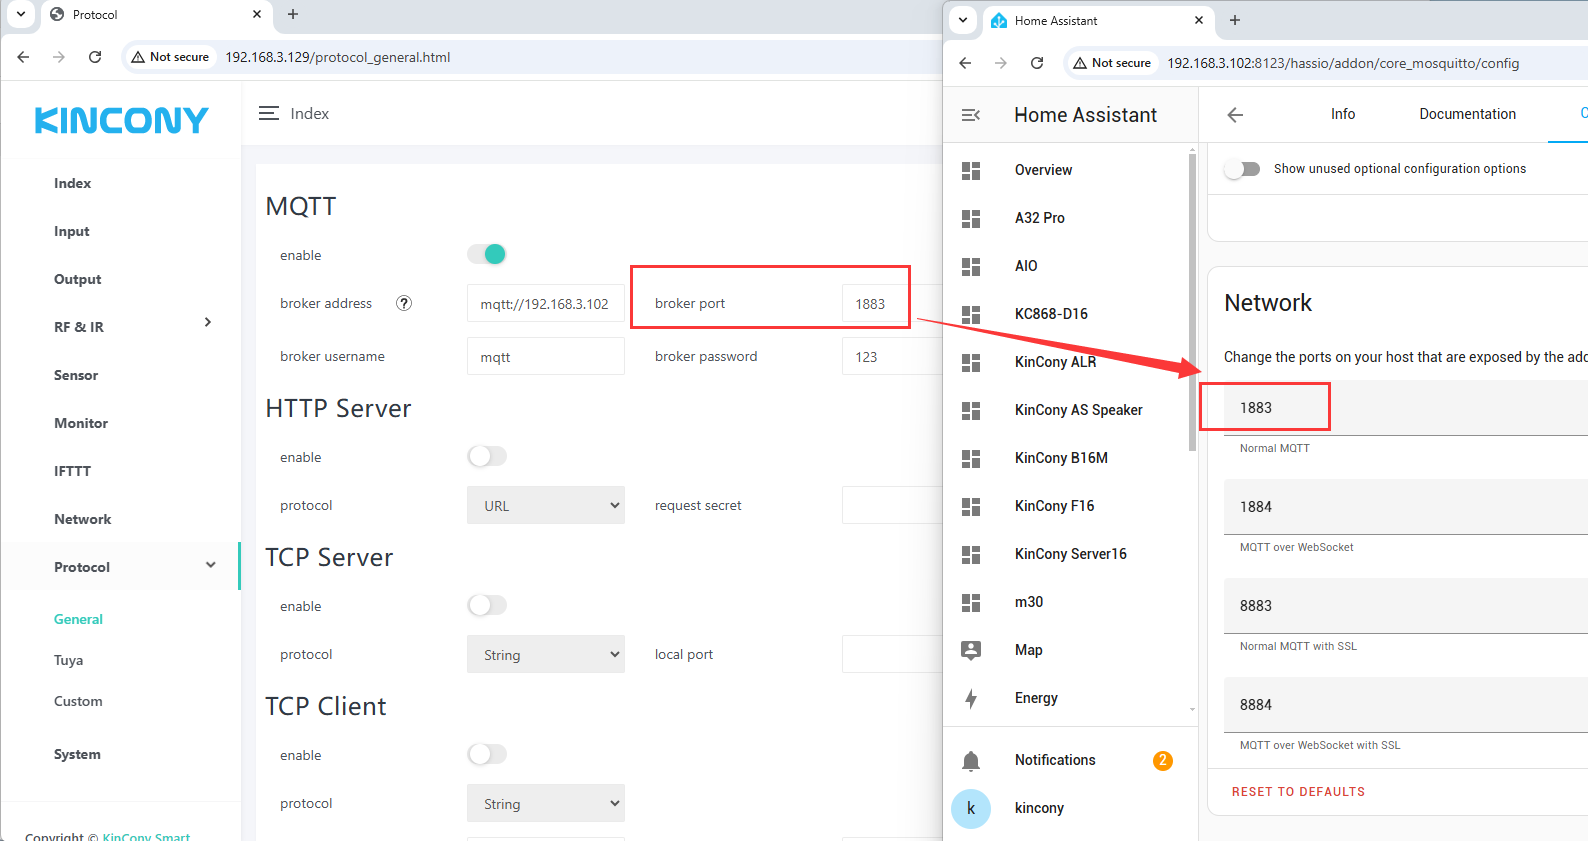Disable the MQTT enable toggle
The image size is (1588, 841).
click(x=487, y=254)
